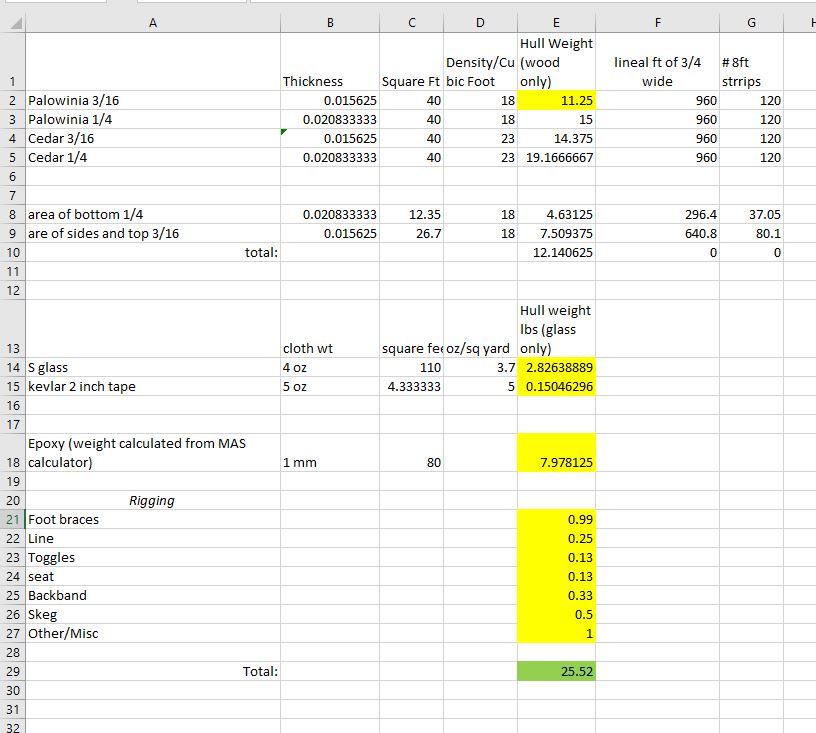Select Backband weight 0.33
The image size is (816, 733).
(x=556, y=595)
